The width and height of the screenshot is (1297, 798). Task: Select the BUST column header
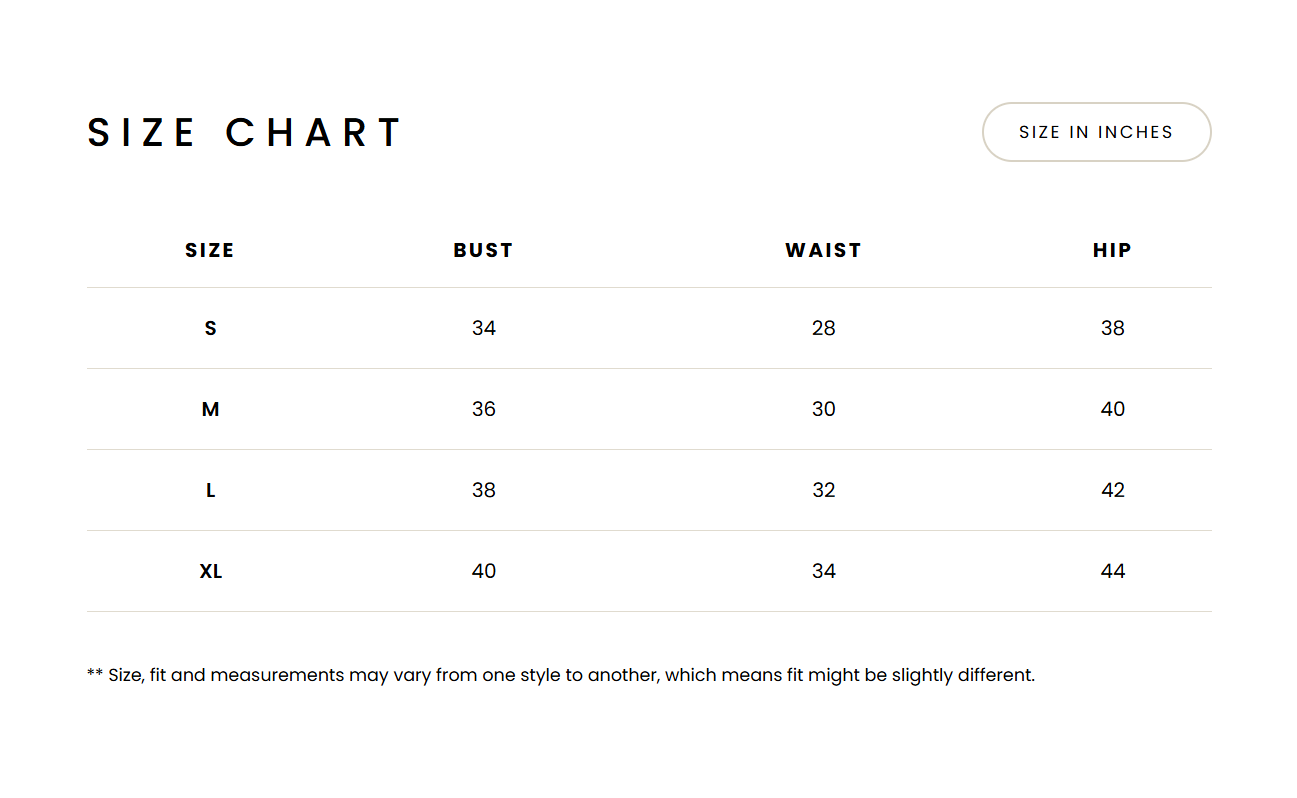[x=483, y=251]
